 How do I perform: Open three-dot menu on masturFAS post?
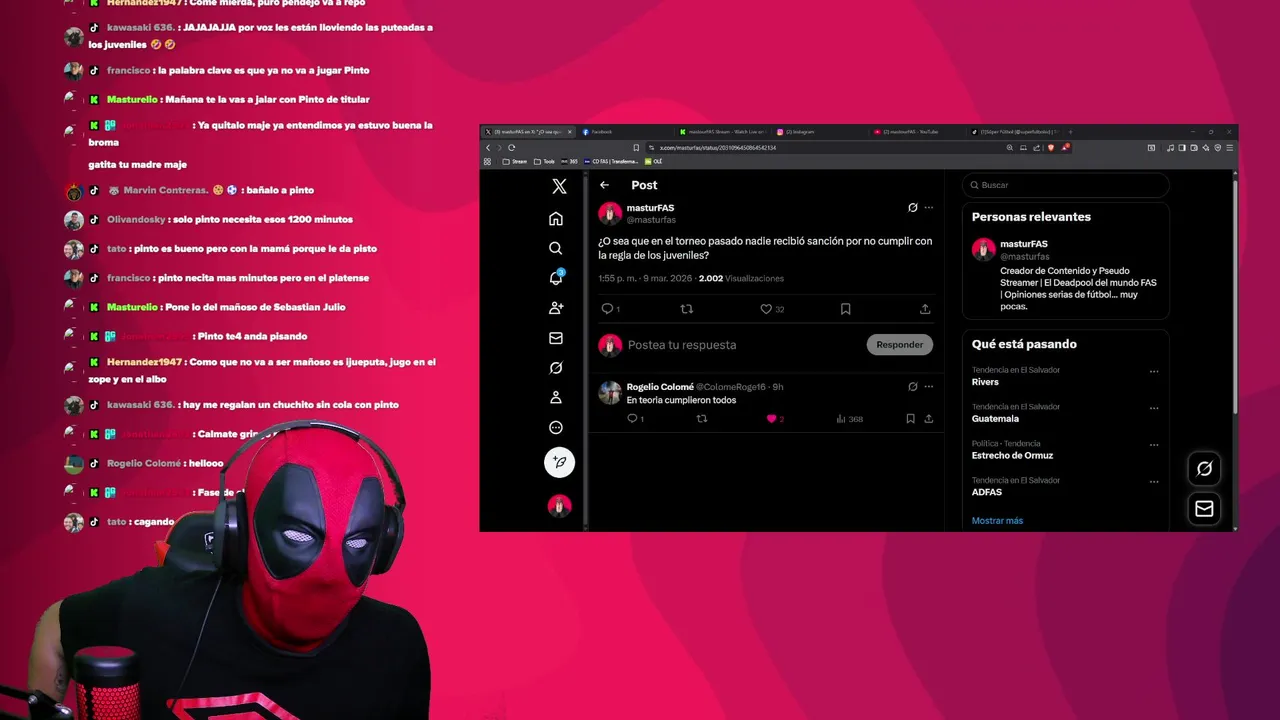click(929, 208)
